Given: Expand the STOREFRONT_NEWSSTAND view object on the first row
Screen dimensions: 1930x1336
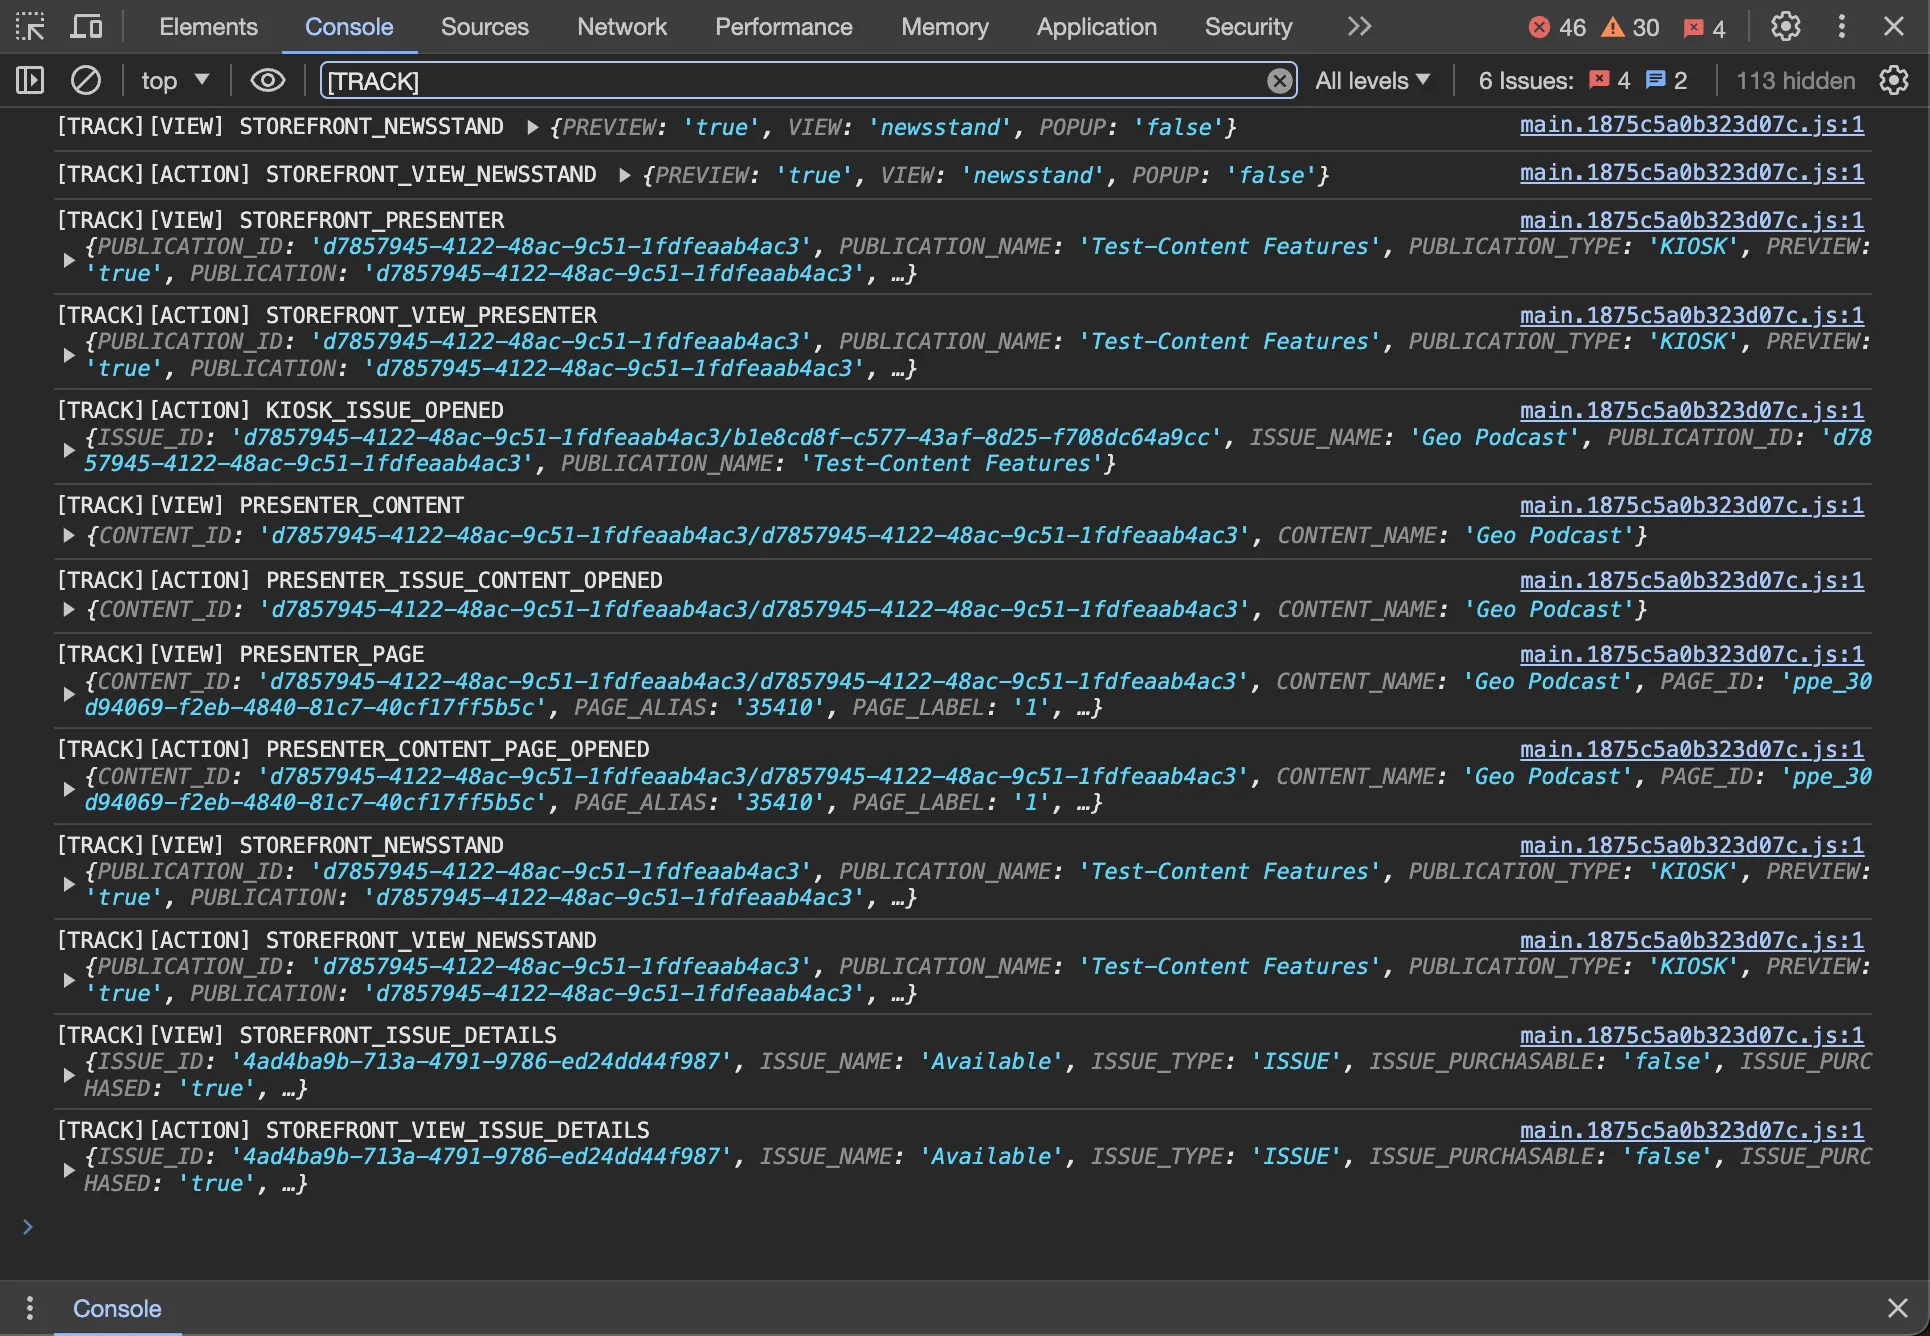Looking at the screenshot, I should tap(532, 127).
